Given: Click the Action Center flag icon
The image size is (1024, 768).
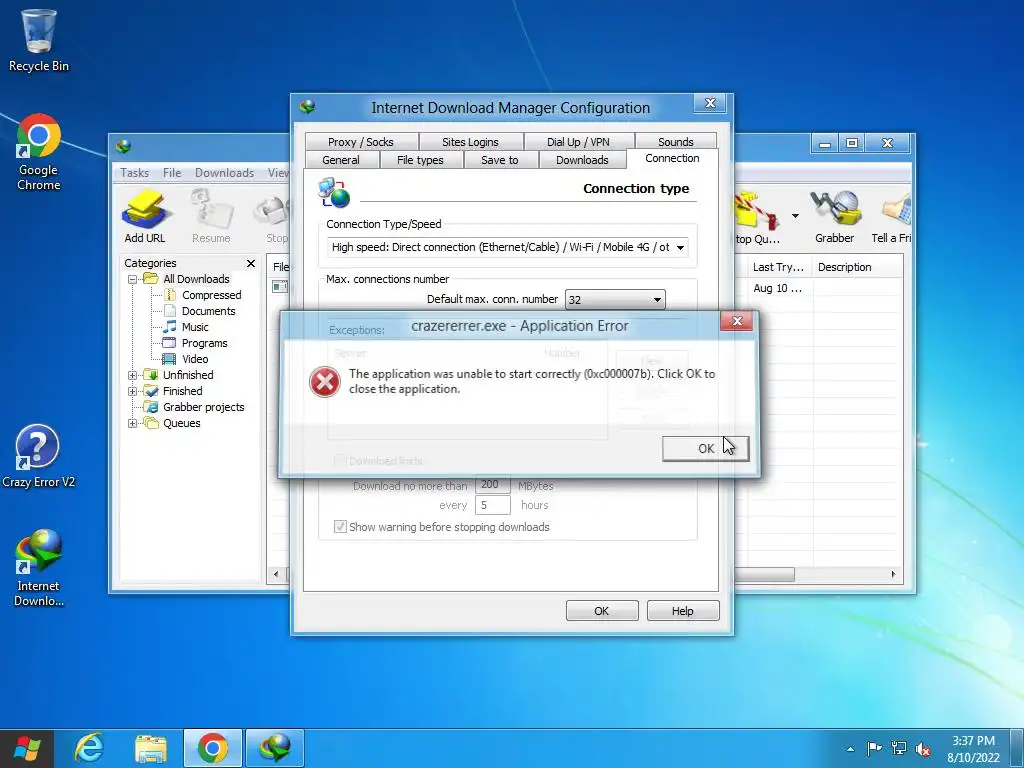Looking at the screenshot, I should [874, 748].
